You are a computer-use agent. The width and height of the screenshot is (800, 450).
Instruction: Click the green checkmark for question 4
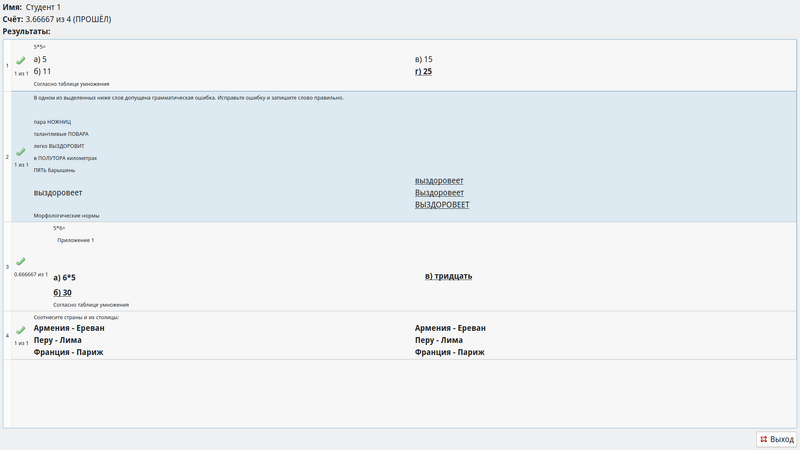pos(21,330)
